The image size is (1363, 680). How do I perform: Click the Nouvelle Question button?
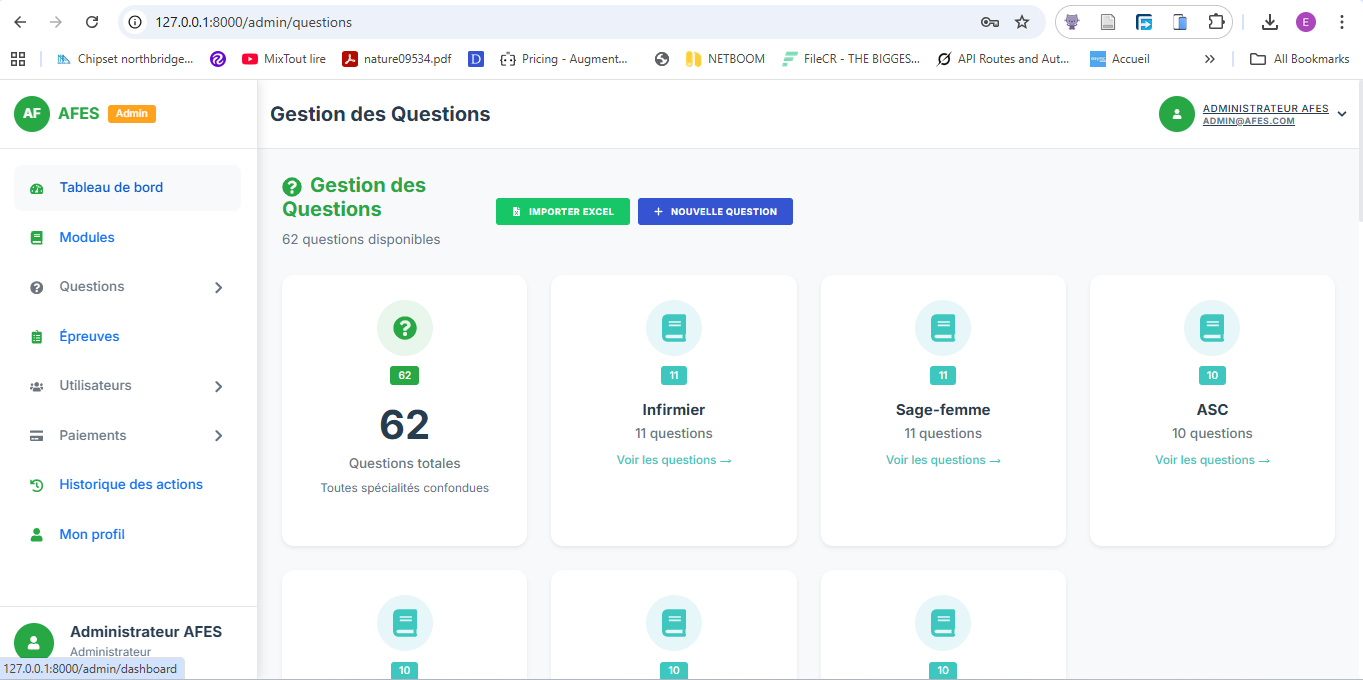[x=715, y=212]
